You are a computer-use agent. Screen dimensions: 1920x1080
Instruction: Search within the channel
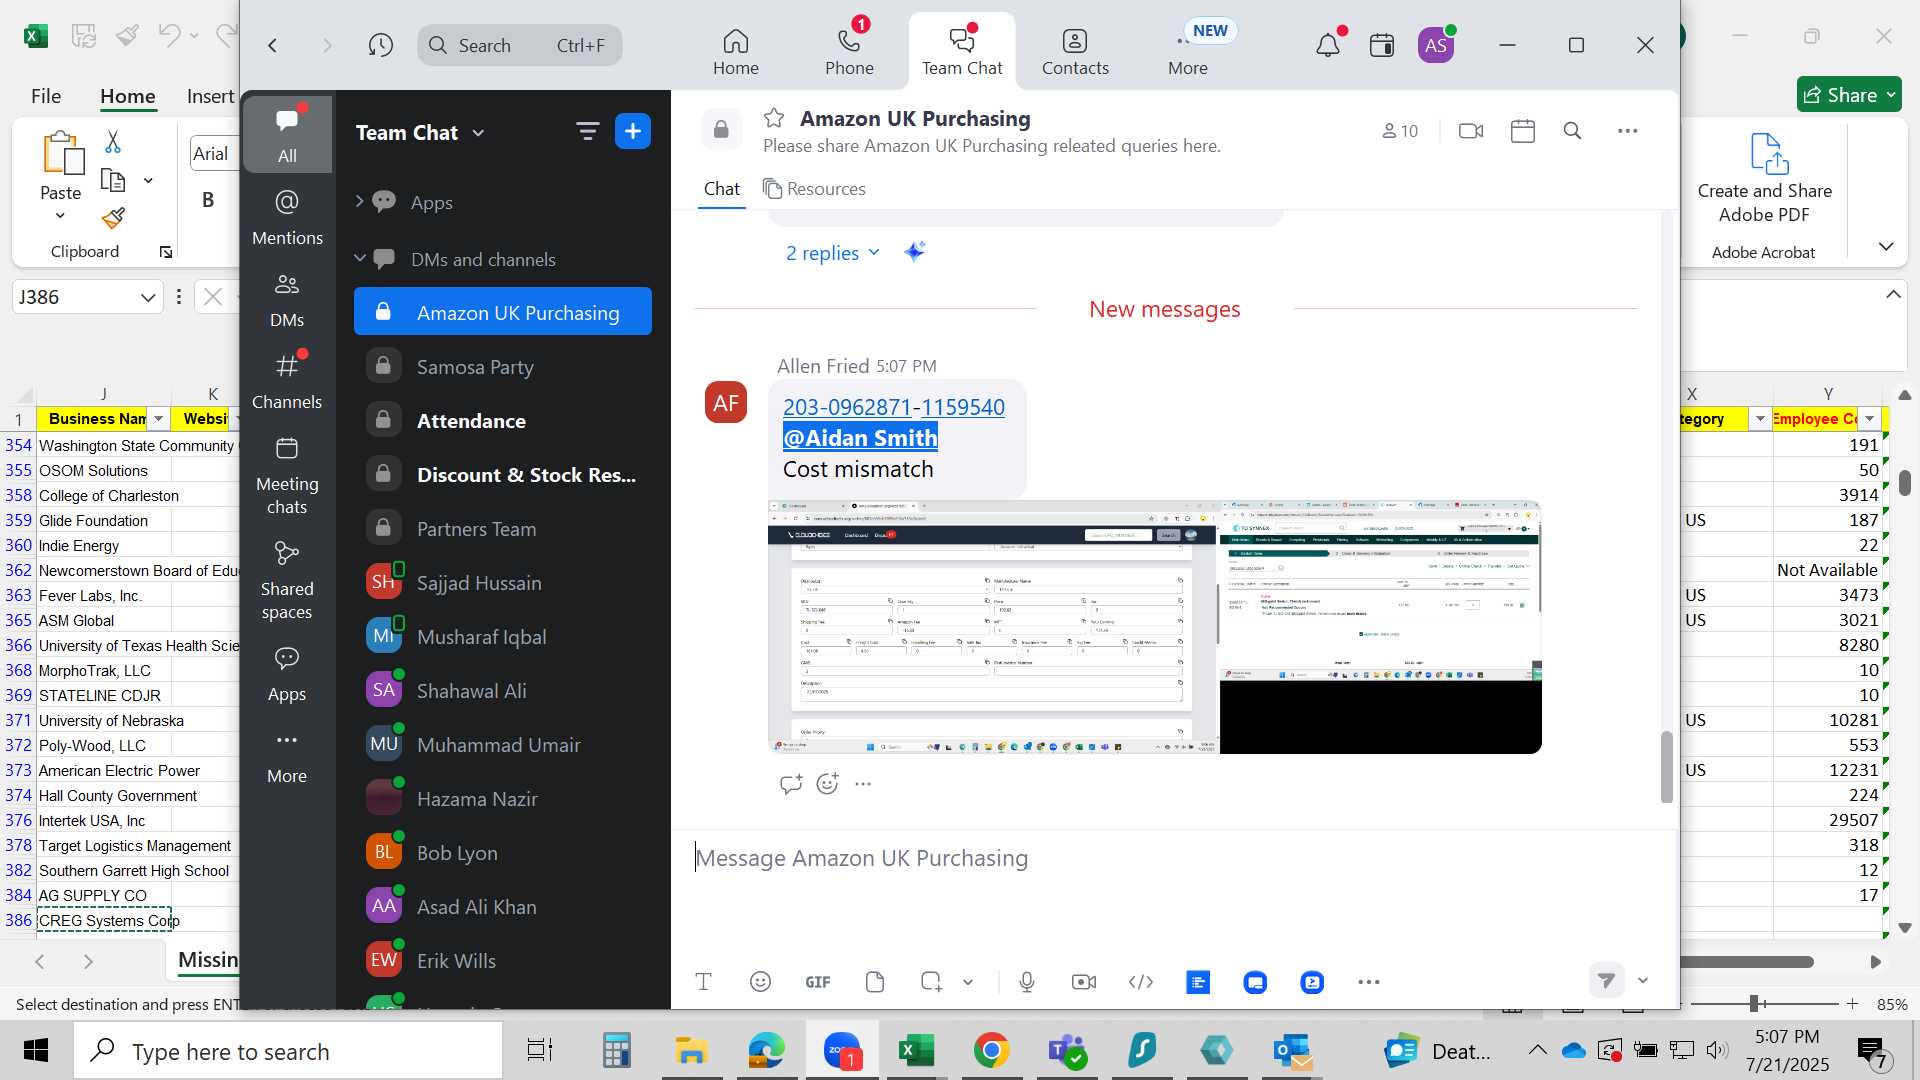point(1572,131)
